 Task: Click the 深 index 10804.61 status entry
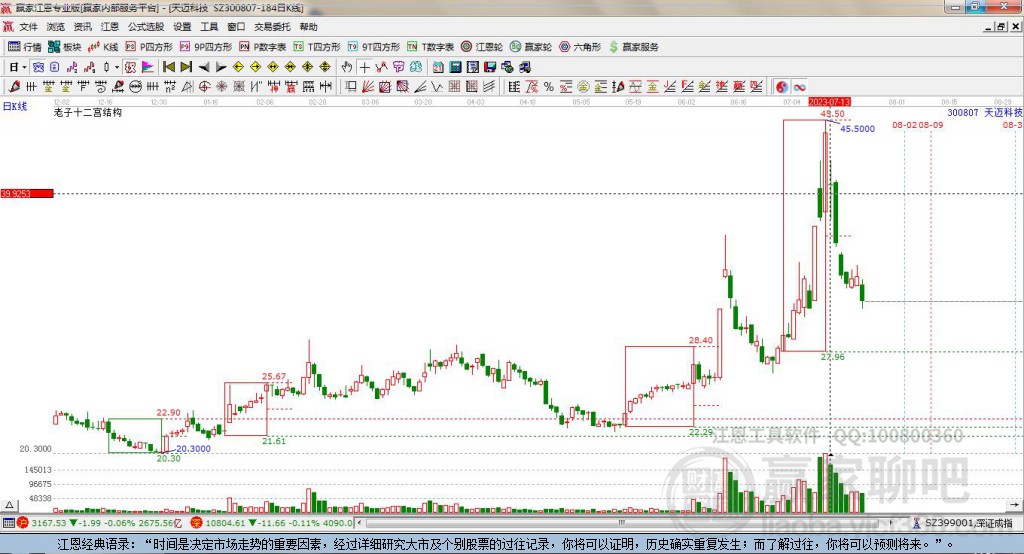271,523
